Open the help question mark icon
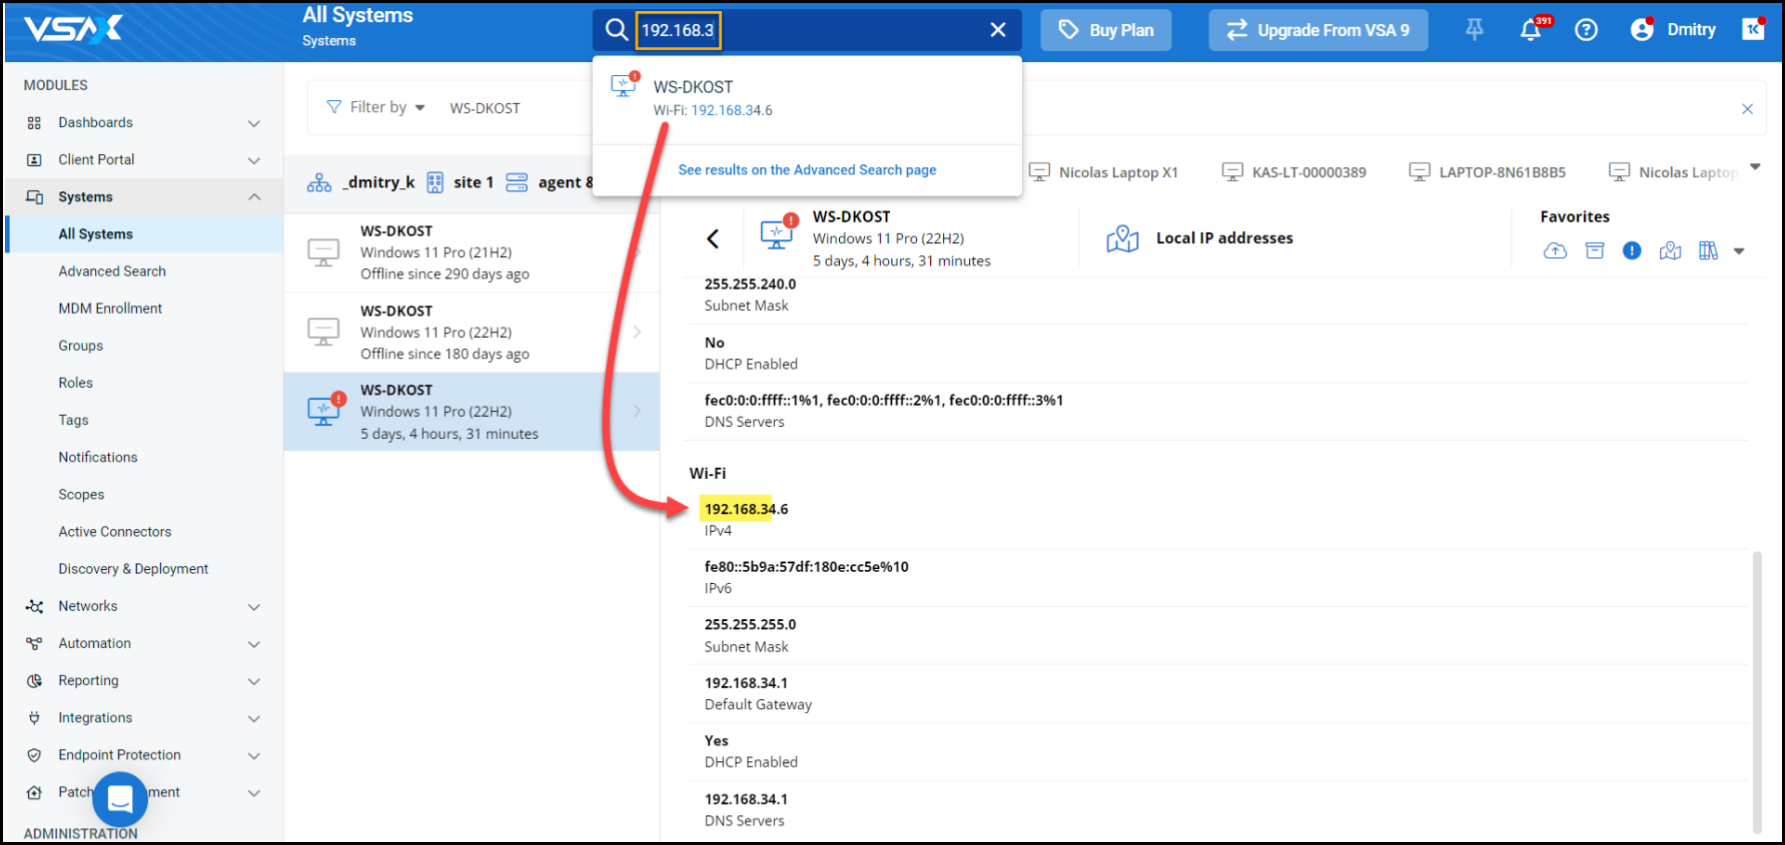The width and height of the screenshot is (1785, 845). tap(1586, 30)
